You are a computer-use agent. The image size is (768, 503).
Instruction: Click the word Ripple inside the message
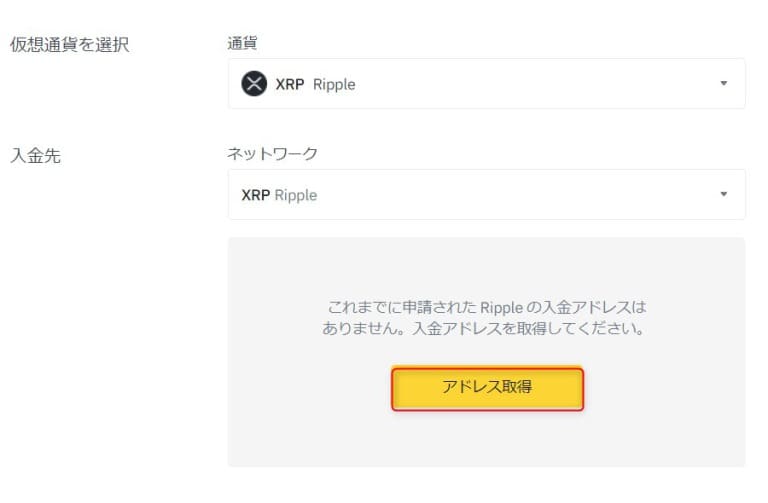502,308
